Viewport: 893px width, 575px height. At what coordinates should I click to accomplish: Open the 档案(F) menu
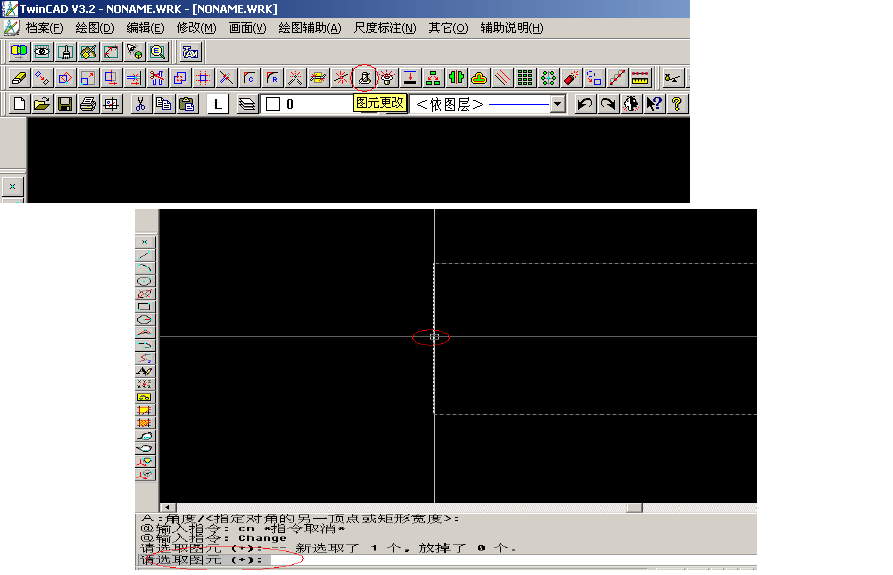click(x=44, y=28)
